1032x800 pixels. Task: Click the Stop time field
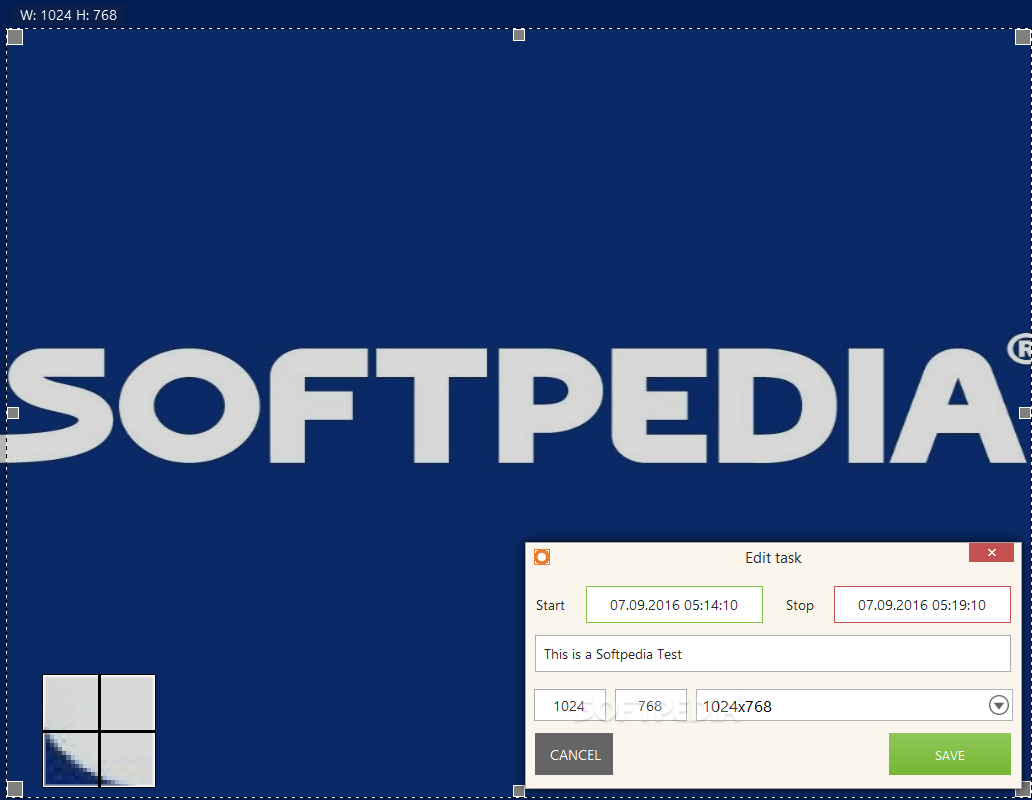point(922,605)
